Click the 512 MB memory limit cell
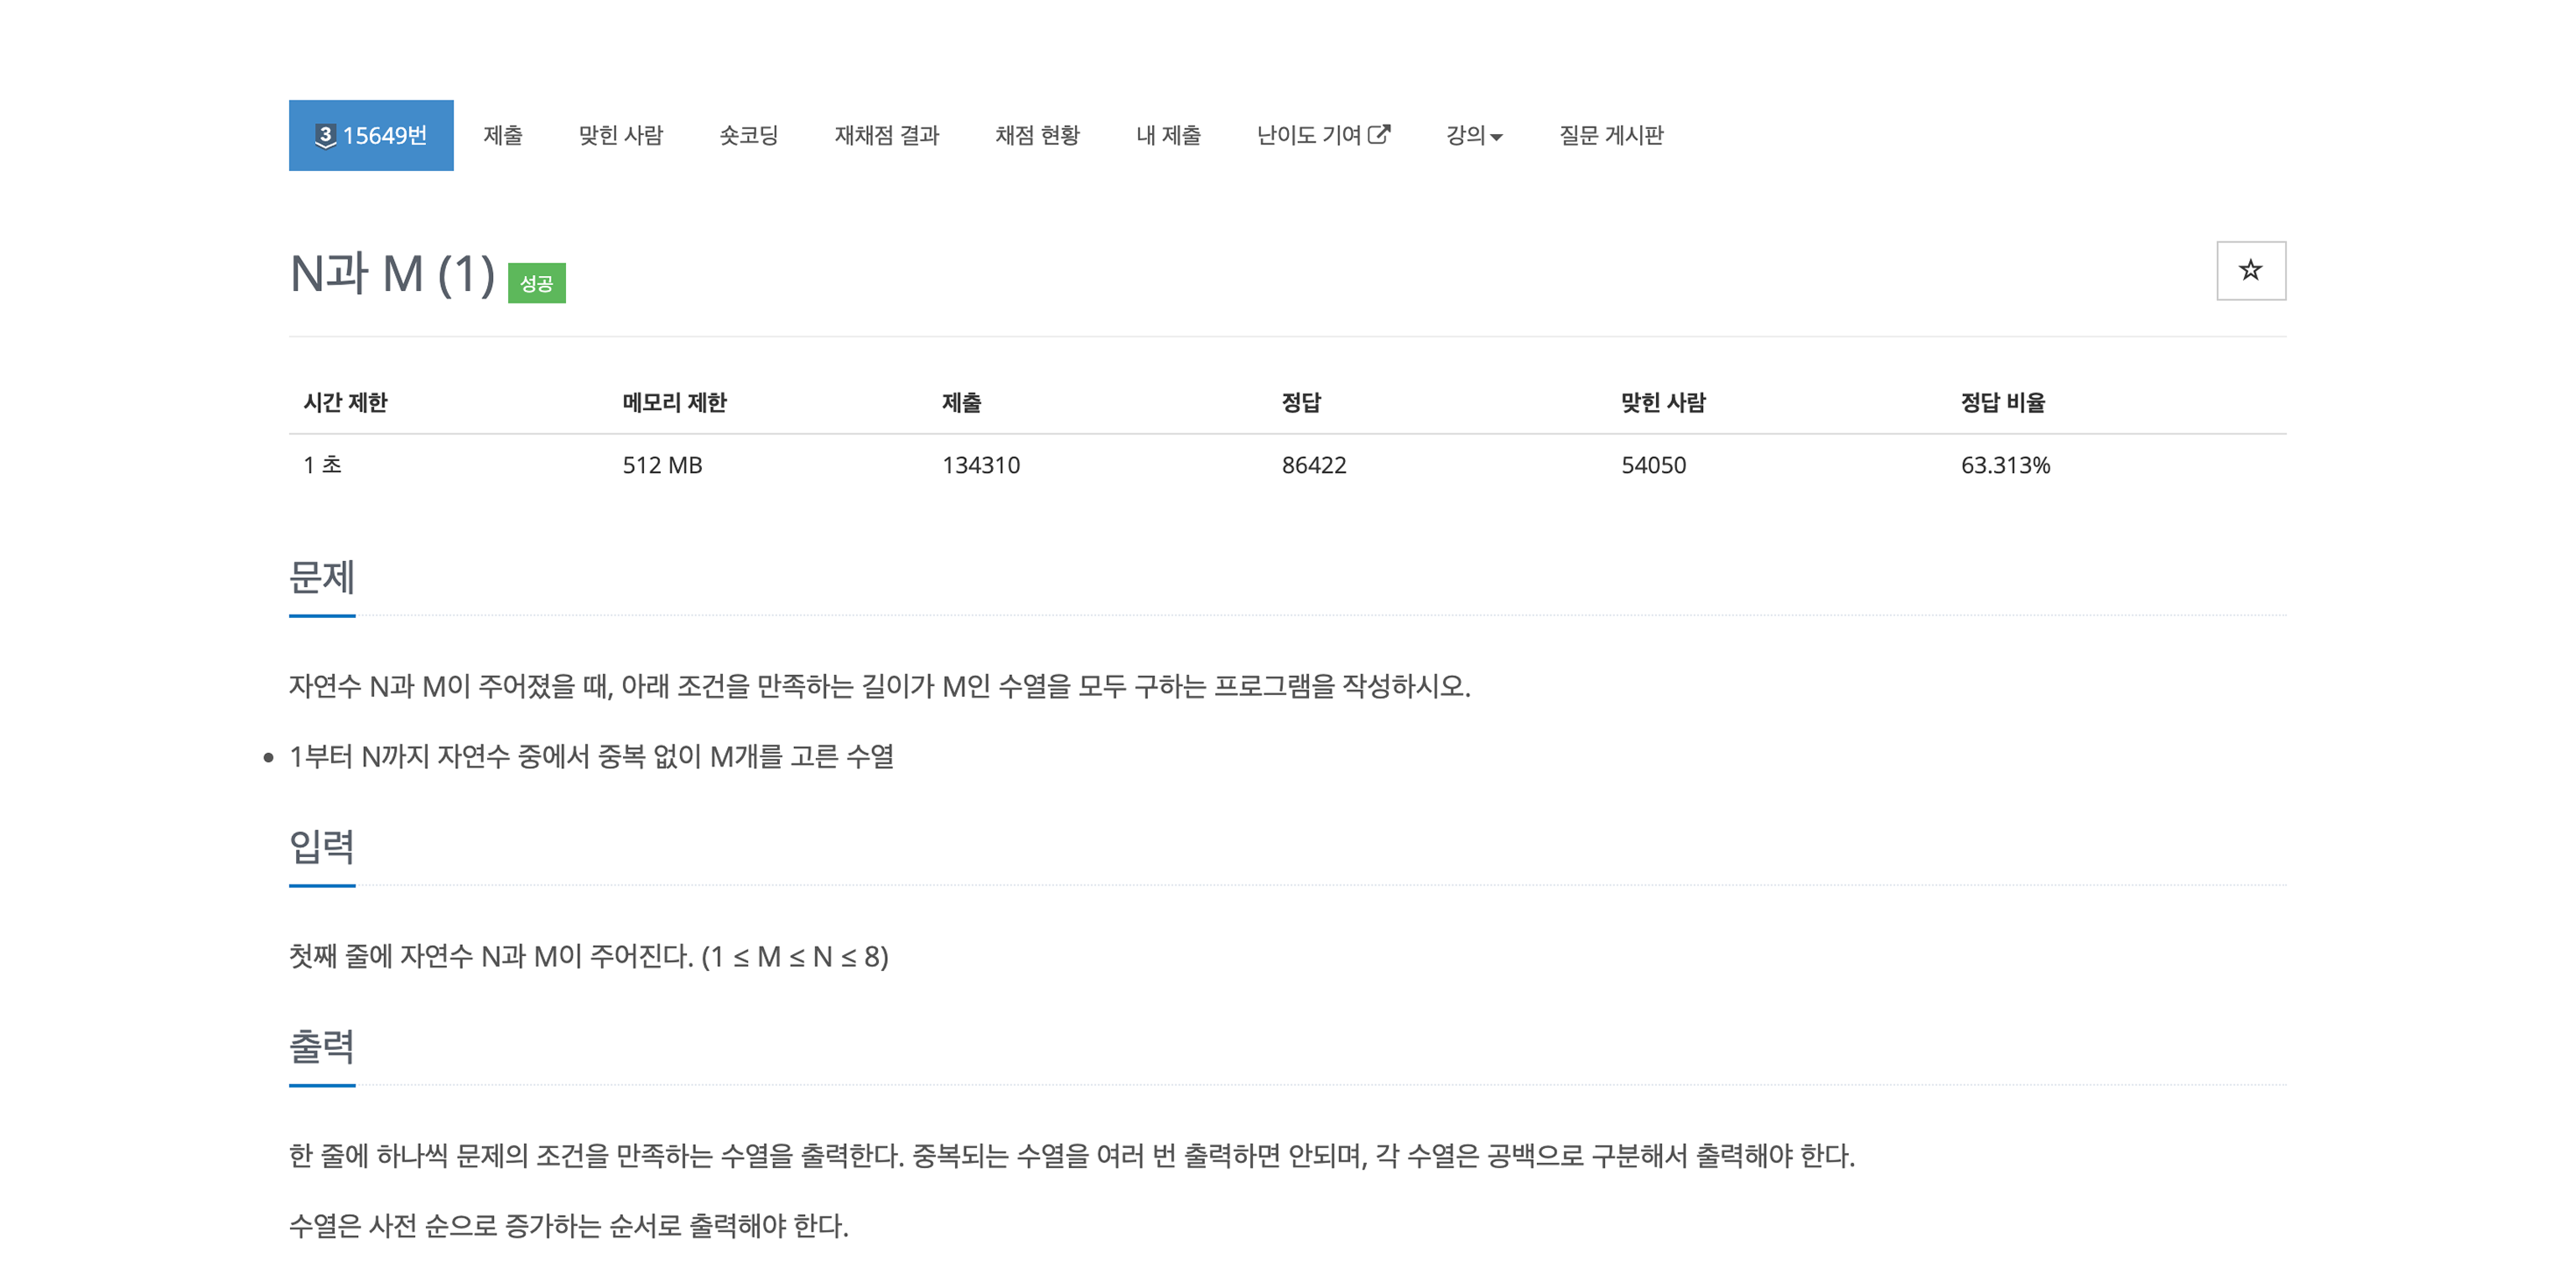The image size is (2576, 1288). [x=662, y=464]
